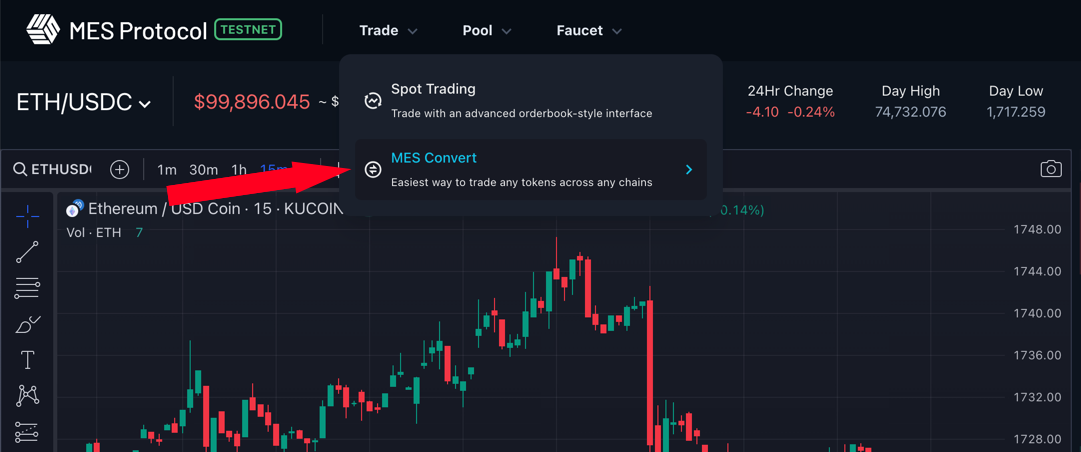The image size is (1081, 452).
Task: Expand the ETH/USDC pair selector
Action: click(83, 103)
